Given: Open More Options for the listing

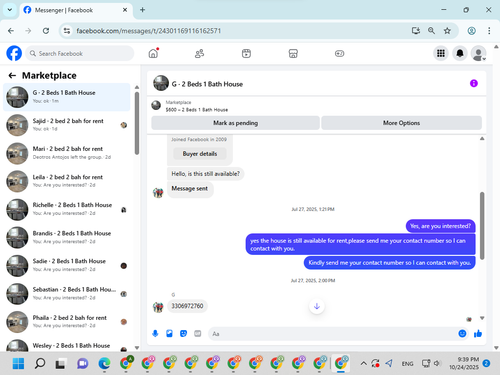Looking at the screenshot, I should click(x=401, y=123).
